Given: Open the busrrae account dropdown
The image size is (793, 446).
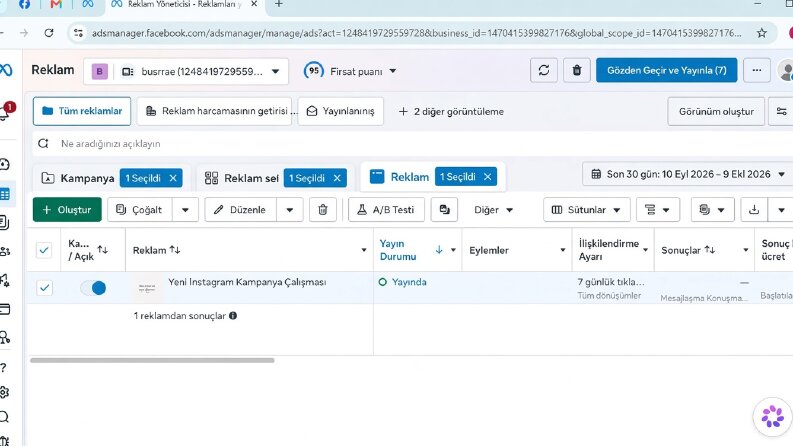Looking at the screenshot, I should (186, 71).
